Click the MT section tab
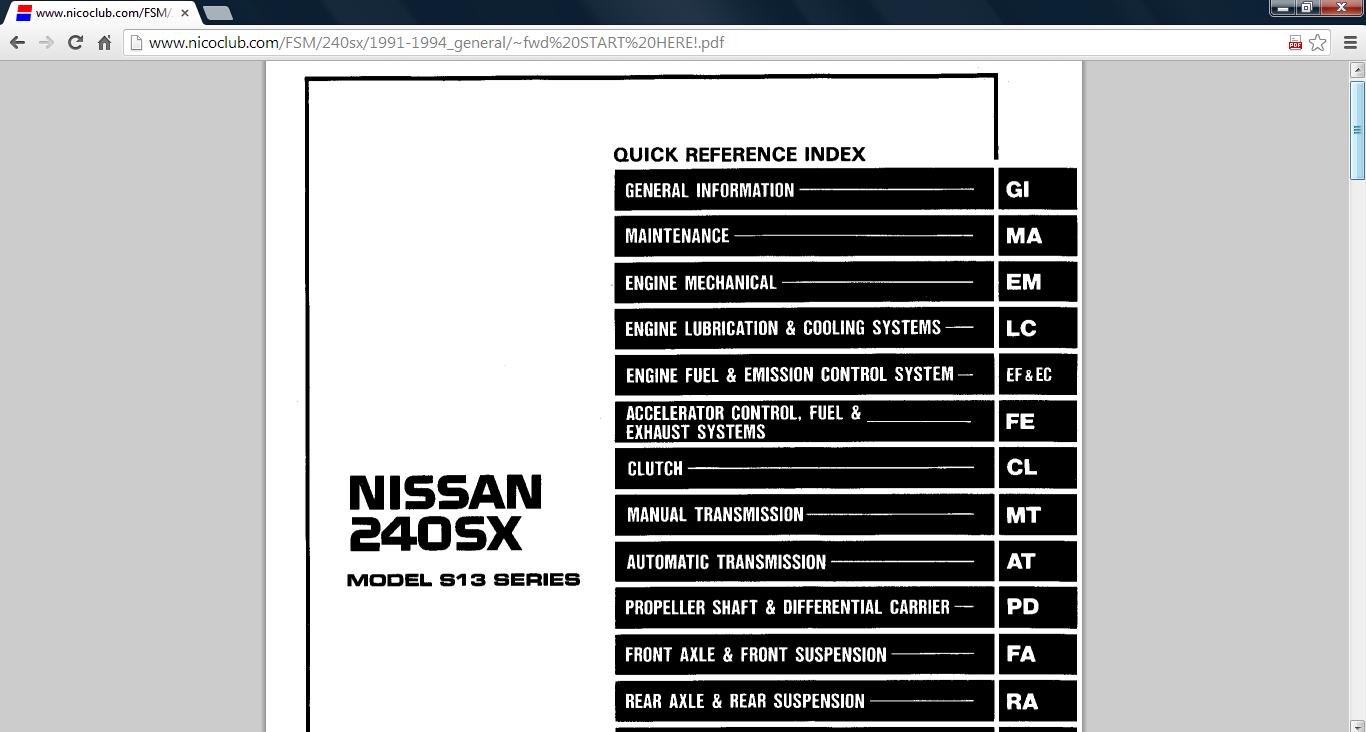The height and width of the screenshot is (732, 1366). (x=1037, y=515)
